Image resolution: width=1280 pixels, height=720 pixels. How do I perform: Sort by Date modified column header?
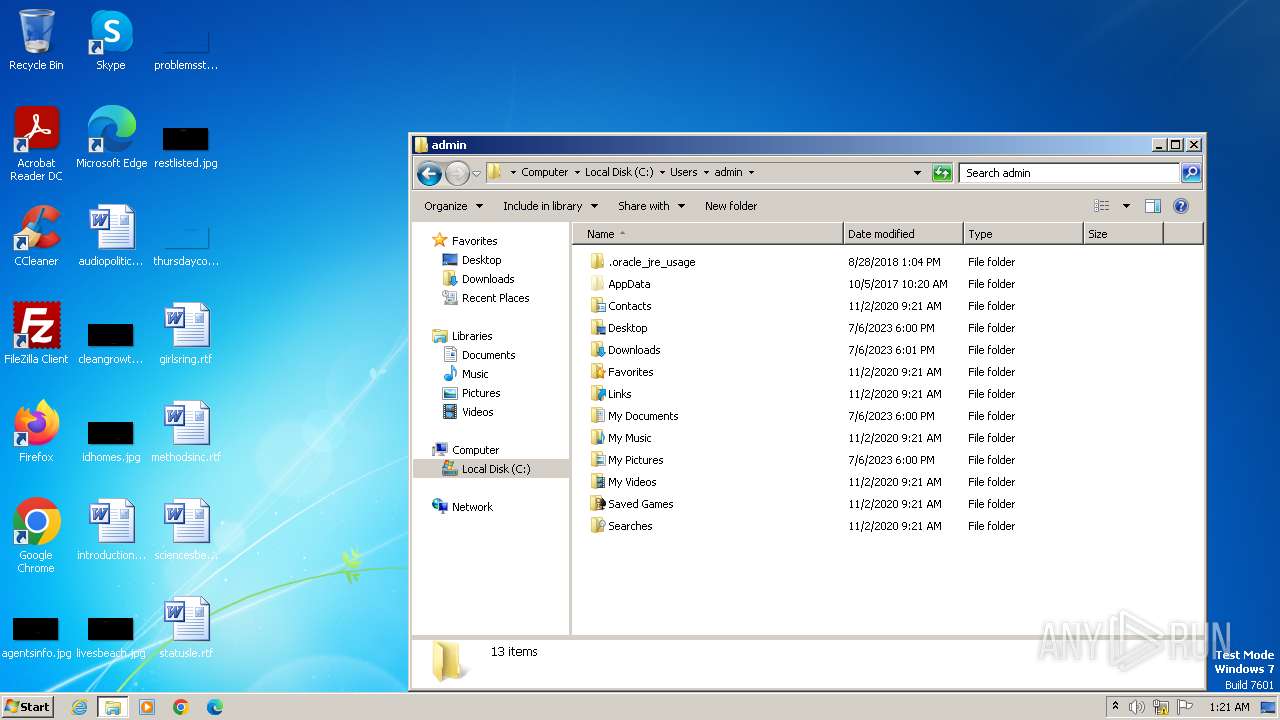(903, 234)
